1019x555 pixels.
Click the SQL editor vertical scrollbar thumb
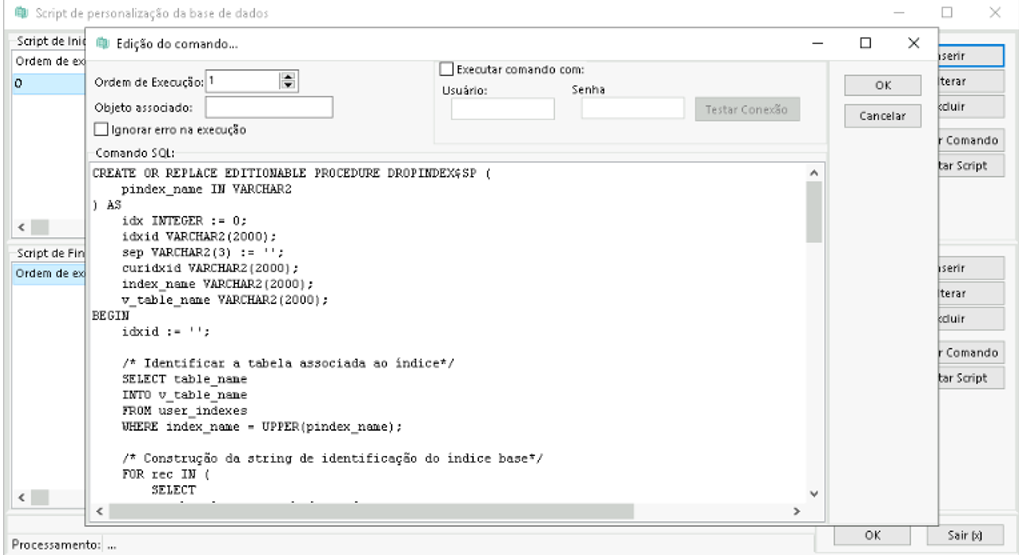click(x=814, y=212)
